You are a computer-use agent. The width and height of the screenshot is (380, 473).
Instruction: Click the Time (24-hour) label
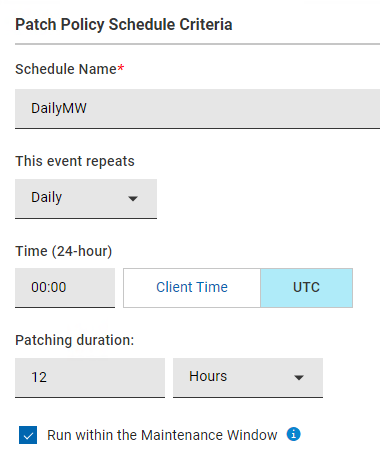[x=64, y=251]
